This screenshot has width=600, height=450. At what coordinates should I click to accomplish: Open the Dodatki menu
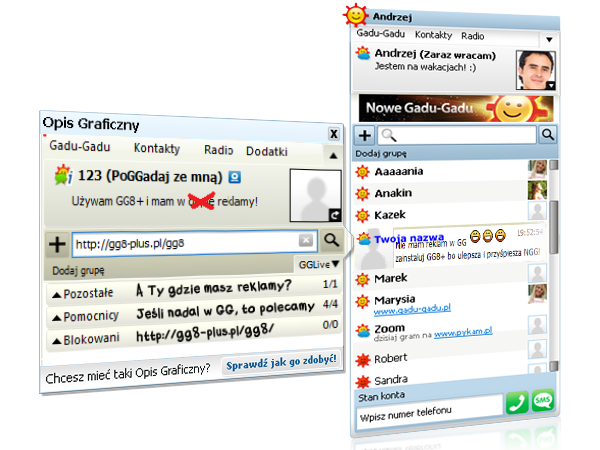267,149
